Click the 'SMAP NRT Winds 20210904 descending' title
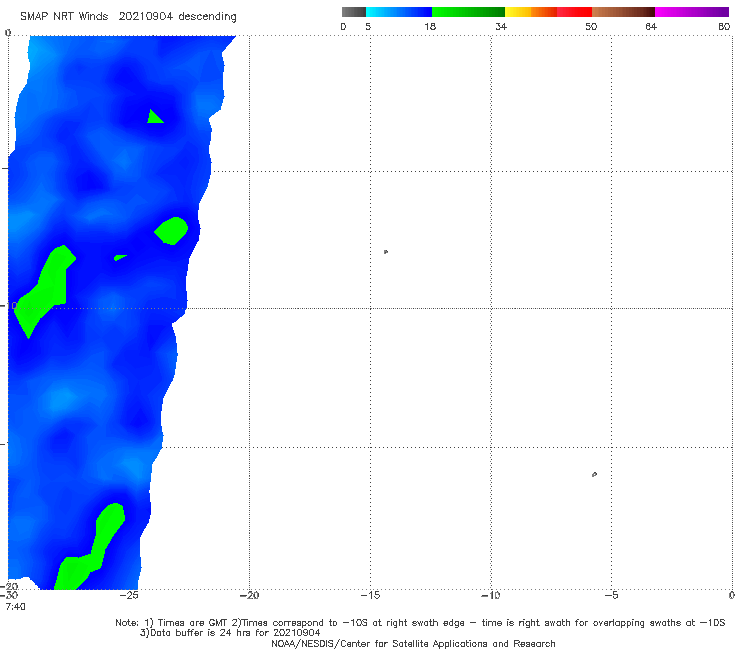 tap(128, 17)
